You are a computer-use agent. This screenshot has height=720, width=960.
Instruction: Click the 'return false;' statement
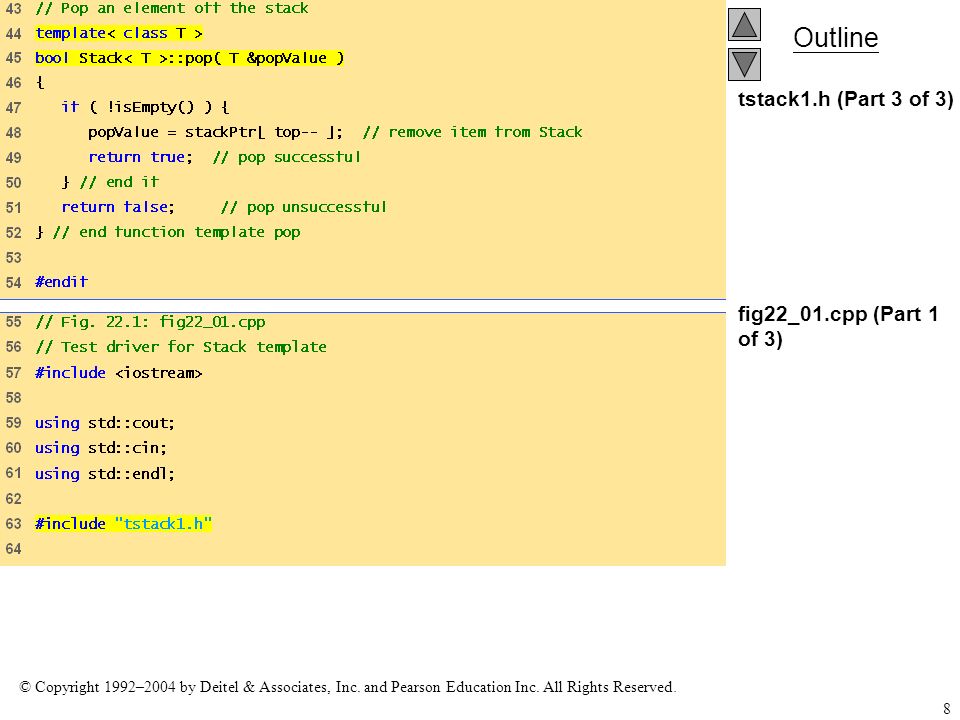click(x=118, y=207)
